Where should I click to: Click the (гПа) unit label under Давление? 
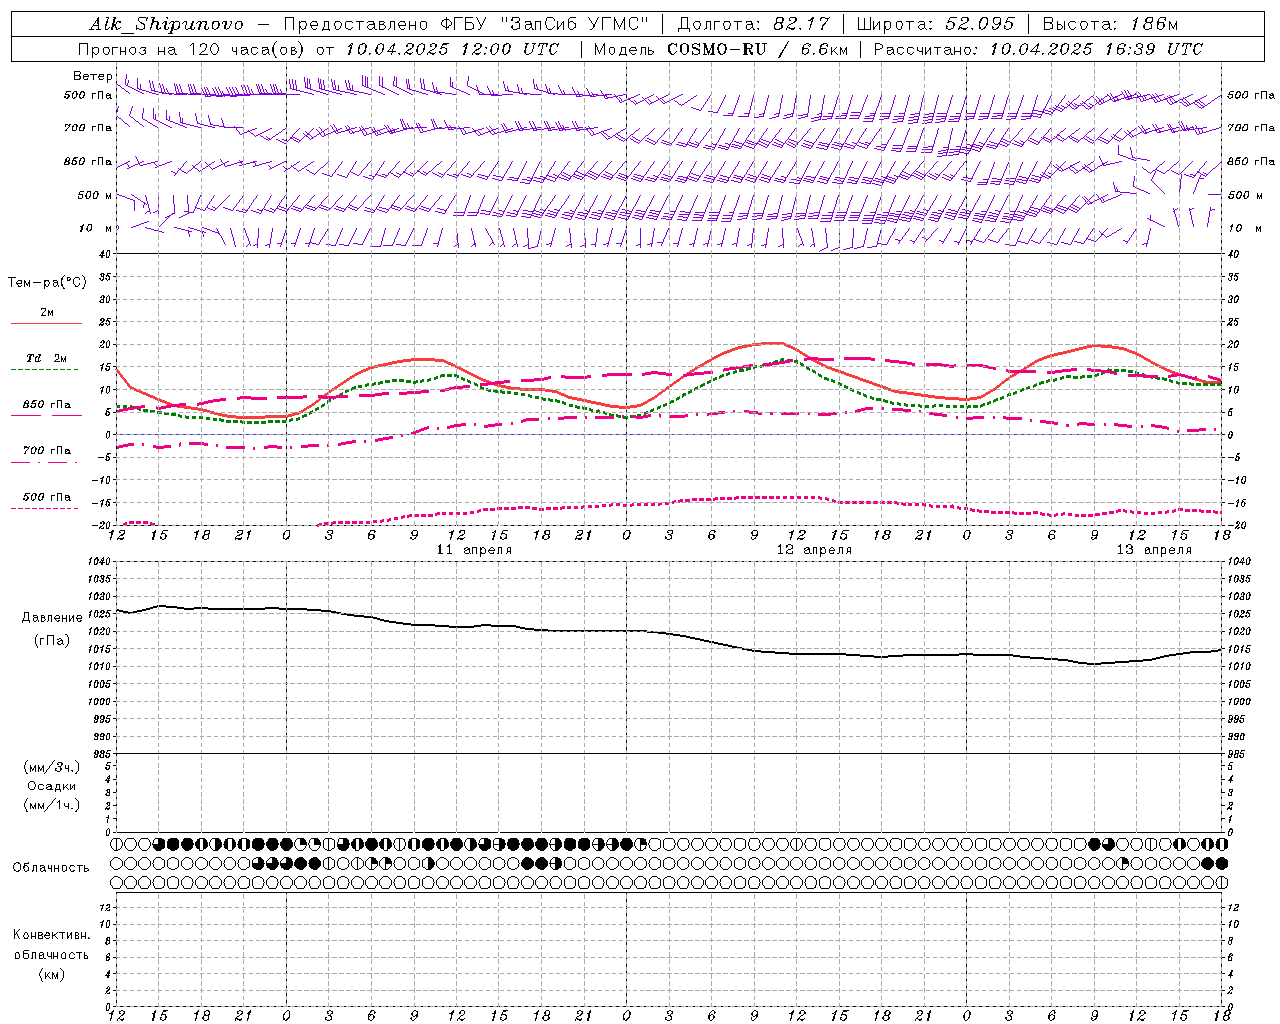point(52,641)
